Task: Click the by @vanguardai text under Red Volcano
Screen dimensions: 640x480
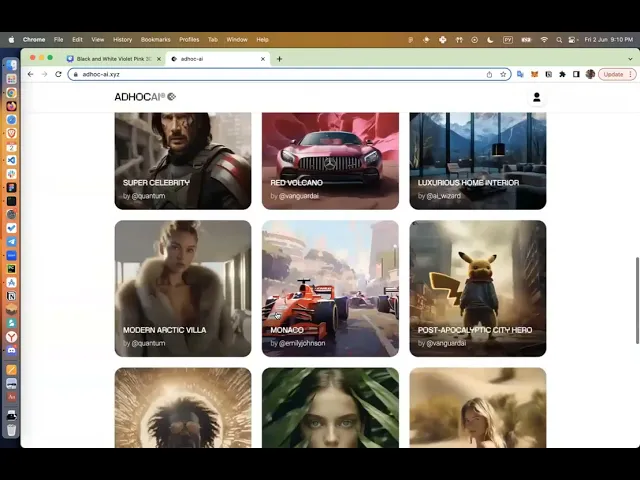Action: pyautogui.click(x=294, y=196)
